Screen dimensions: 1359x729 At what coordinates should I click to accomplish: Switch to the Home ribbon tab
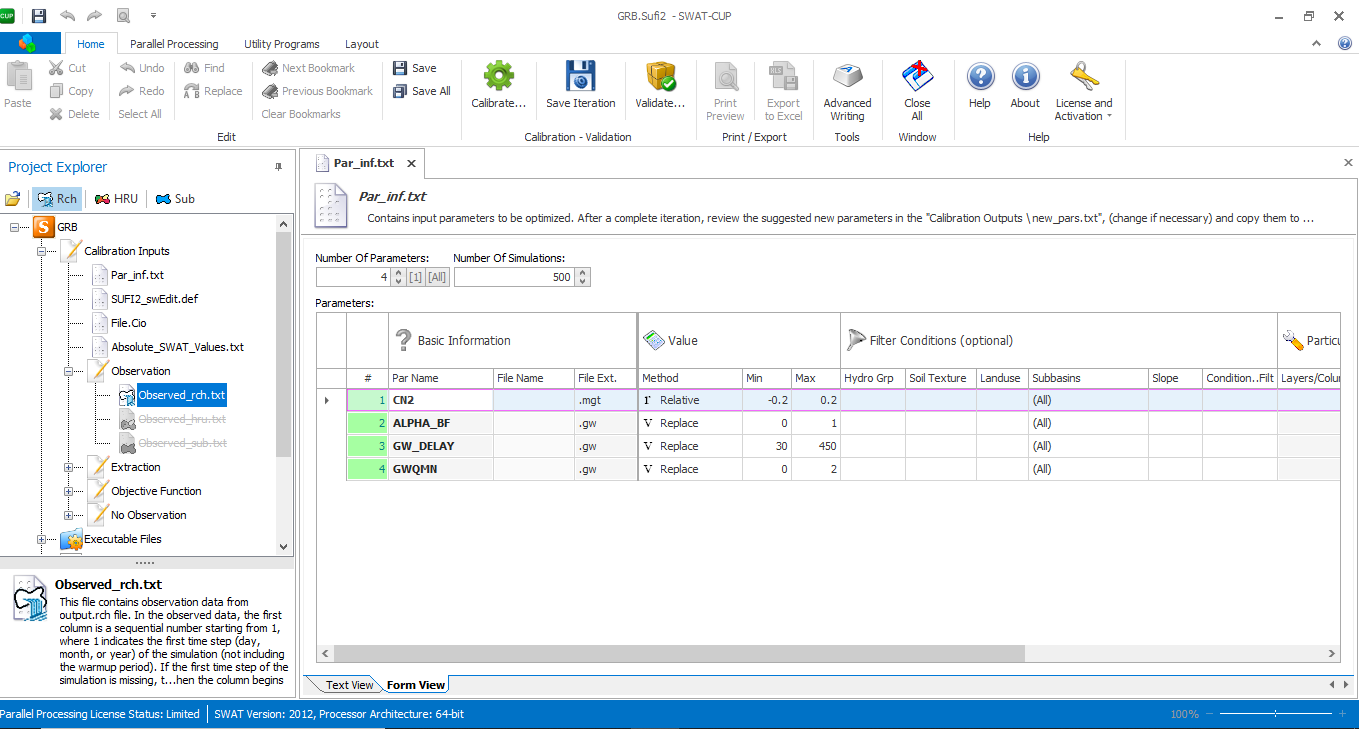pyautogui.click(x=91, y=44)
